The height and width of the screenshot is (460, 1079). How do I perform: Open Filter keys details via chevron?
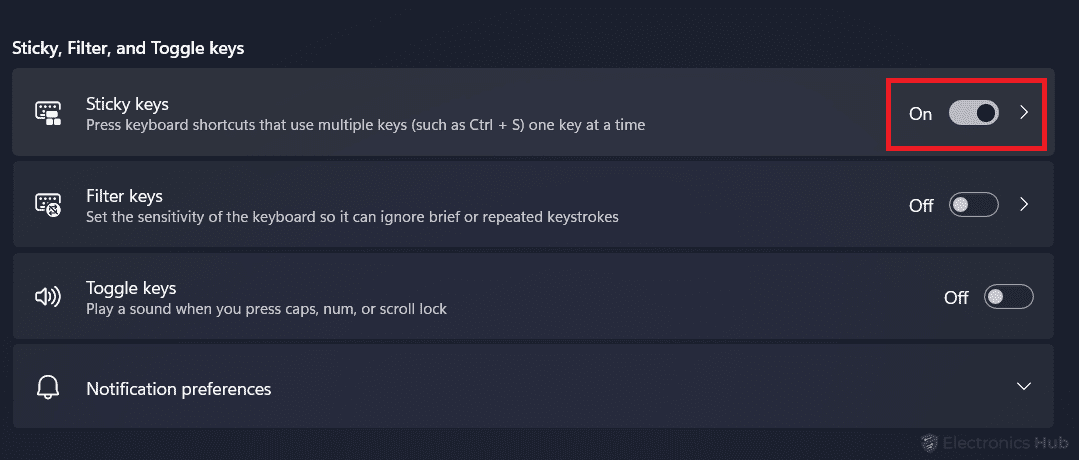(1024, 205)
